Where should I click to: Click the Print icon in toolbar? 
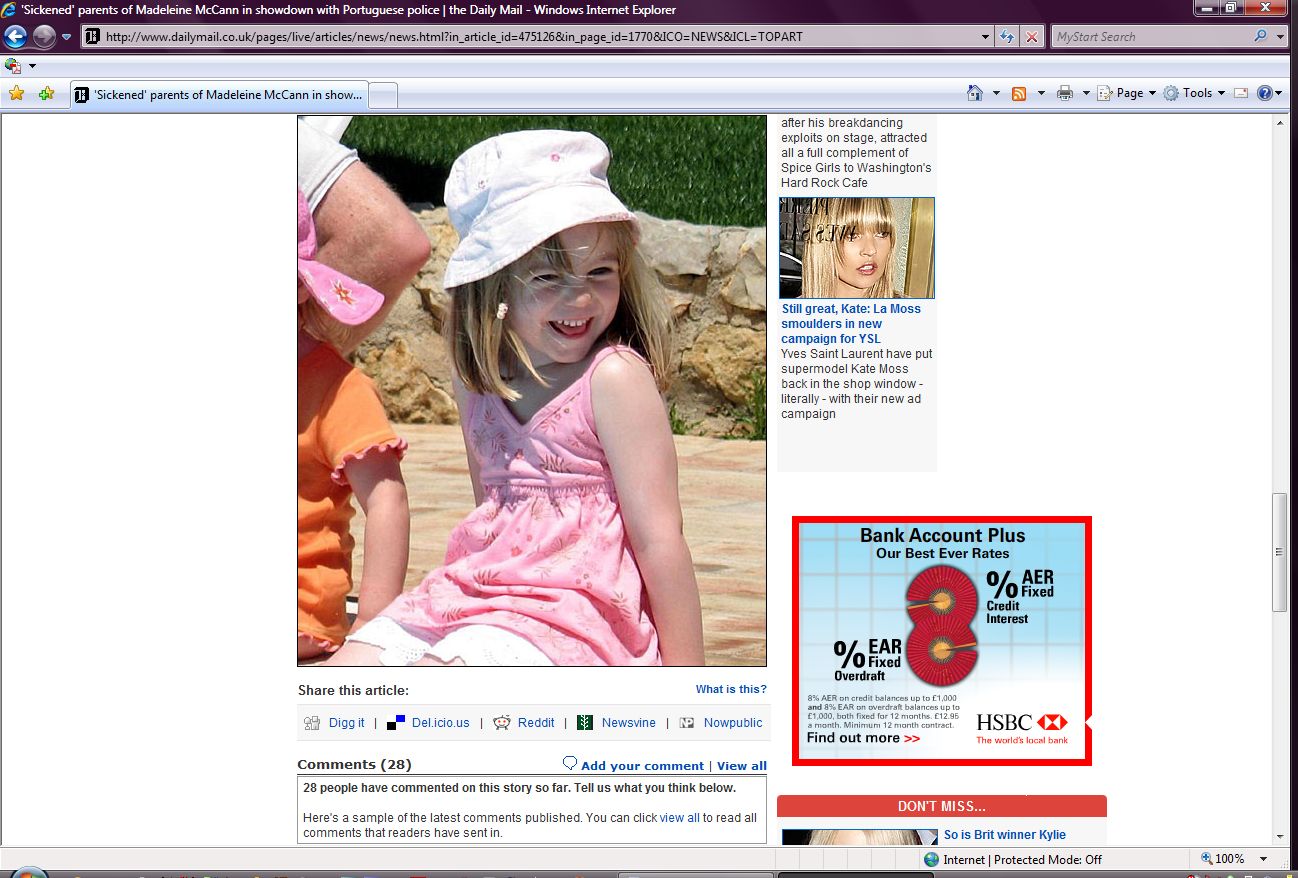(x=1065, y=93)
